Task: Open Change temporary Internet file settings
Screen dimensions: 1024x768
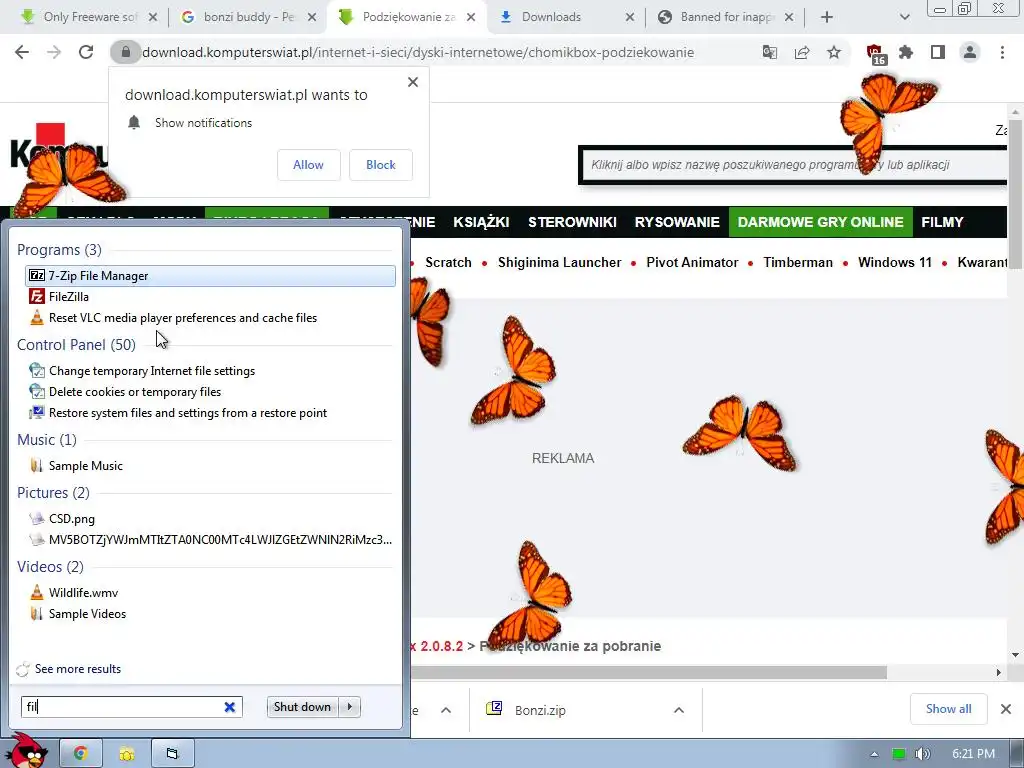Action: pos(210,370)
